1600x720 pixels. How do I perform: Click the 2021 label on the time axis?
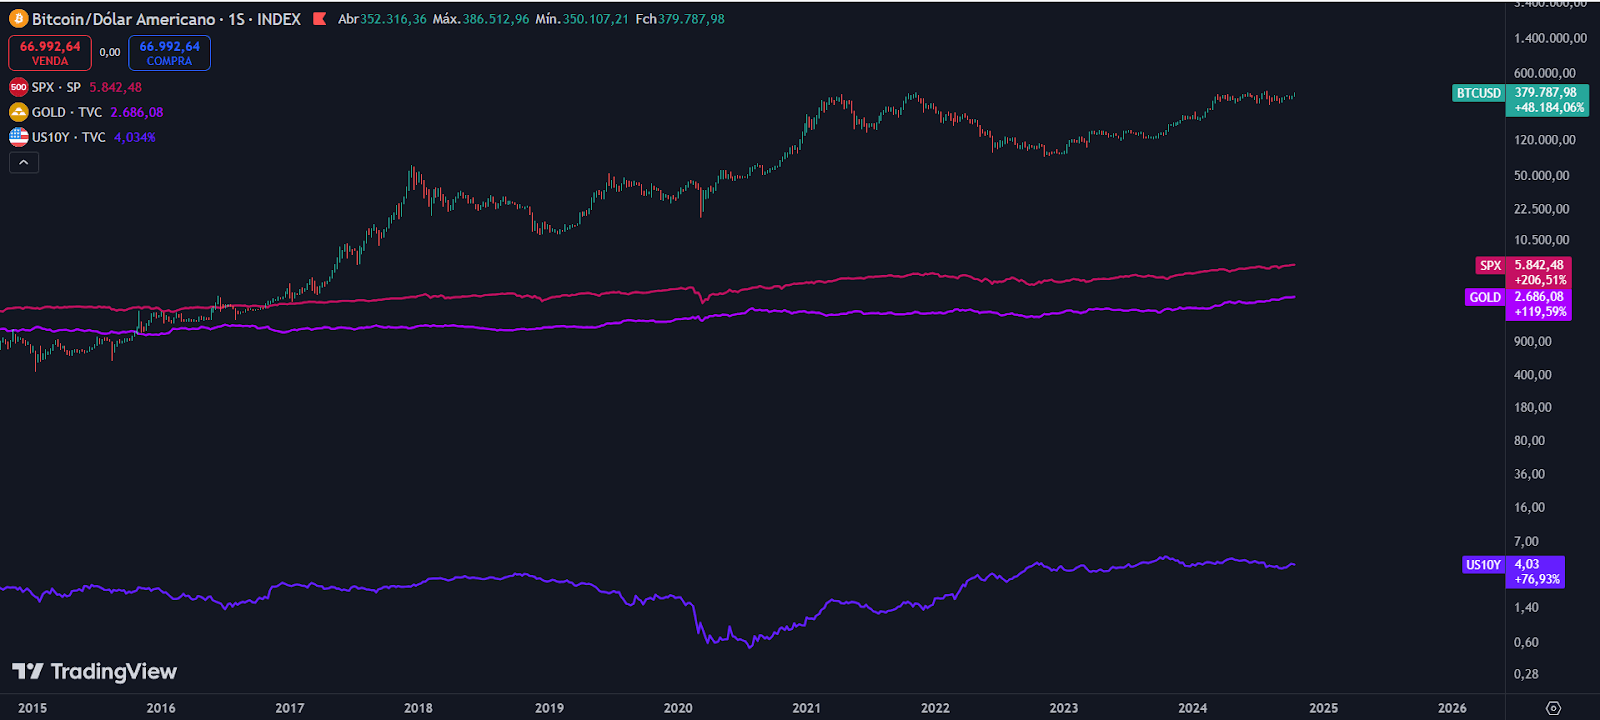(806, 708)
